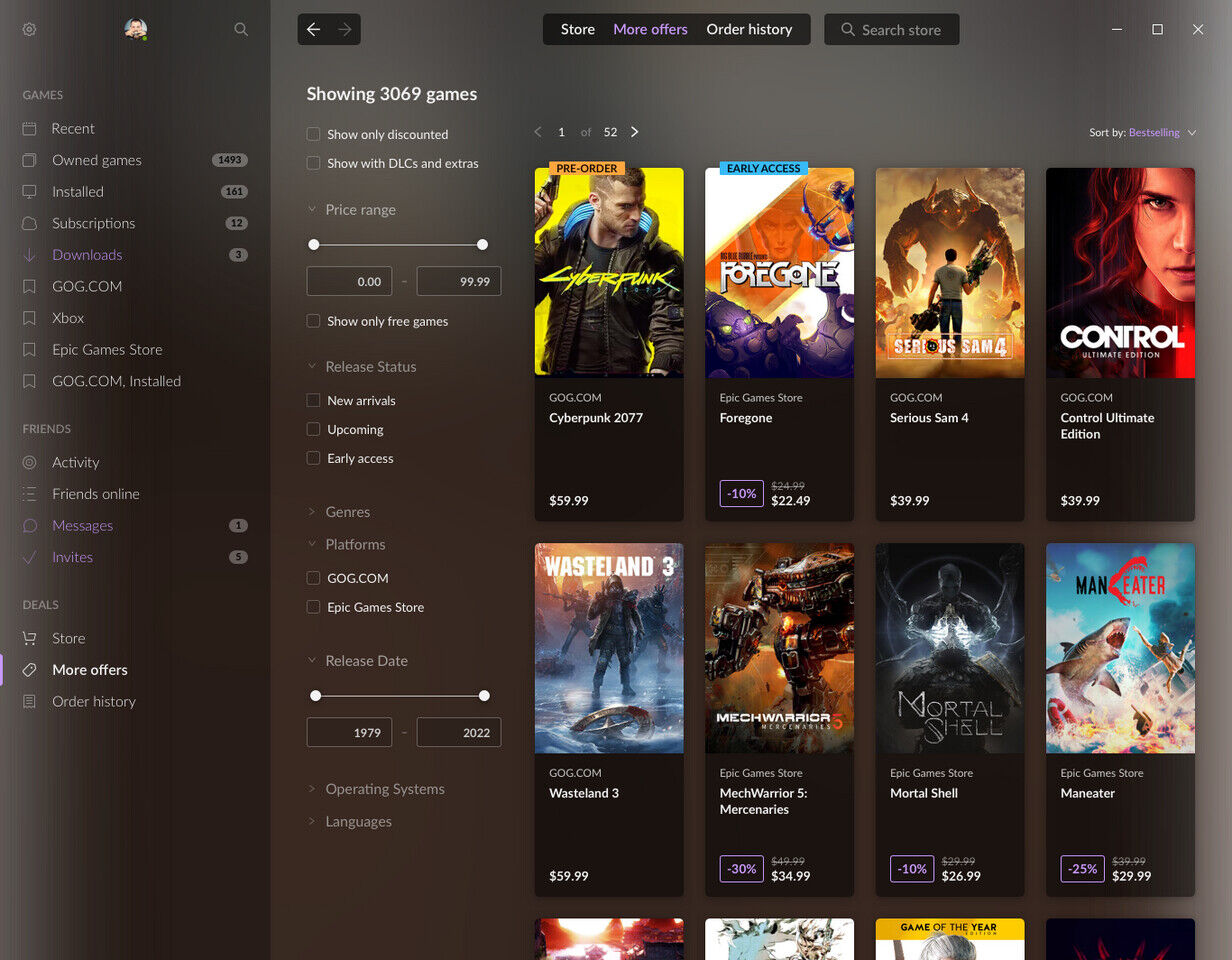The image size is (1232, 960).
Task: Click the Activity icon in Friends
Action: click(29, 462)
